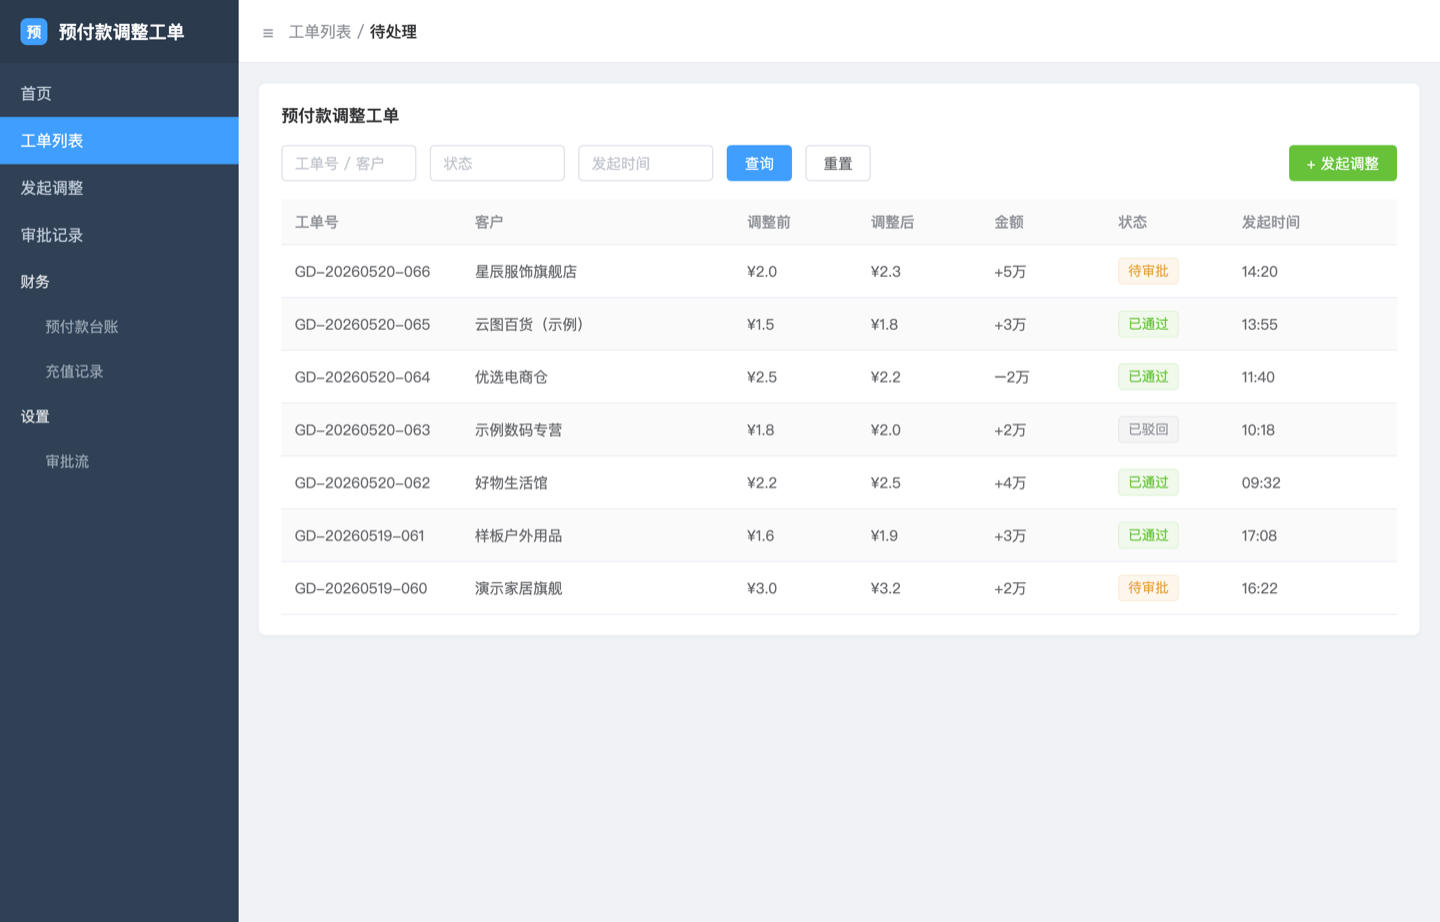The height and width of the screenshot is (922, 1440).
Task: Open the 发起时间 date filter
Action: (x=645, y=163)
